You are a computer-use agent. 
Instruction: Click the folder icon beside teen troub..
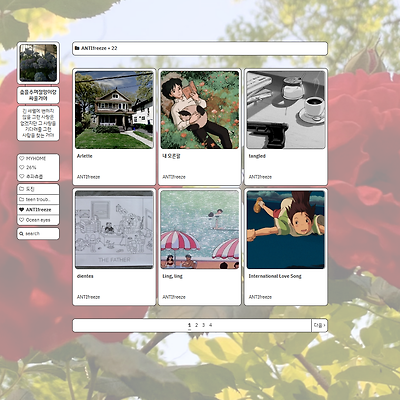22,199
